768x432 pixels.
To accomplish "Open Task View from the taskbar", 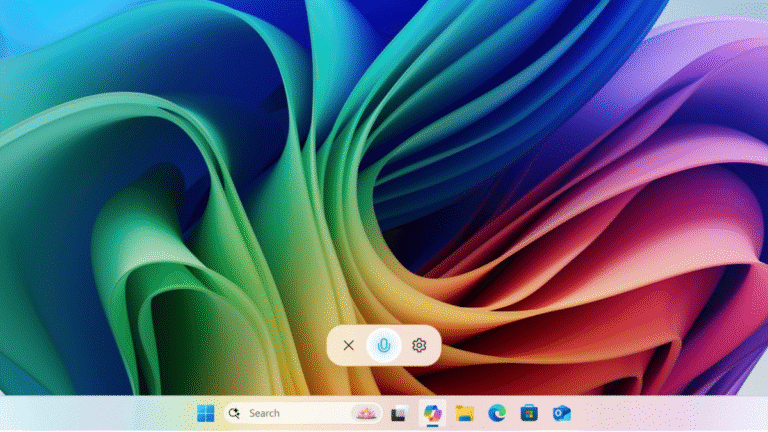I will 399,413.
